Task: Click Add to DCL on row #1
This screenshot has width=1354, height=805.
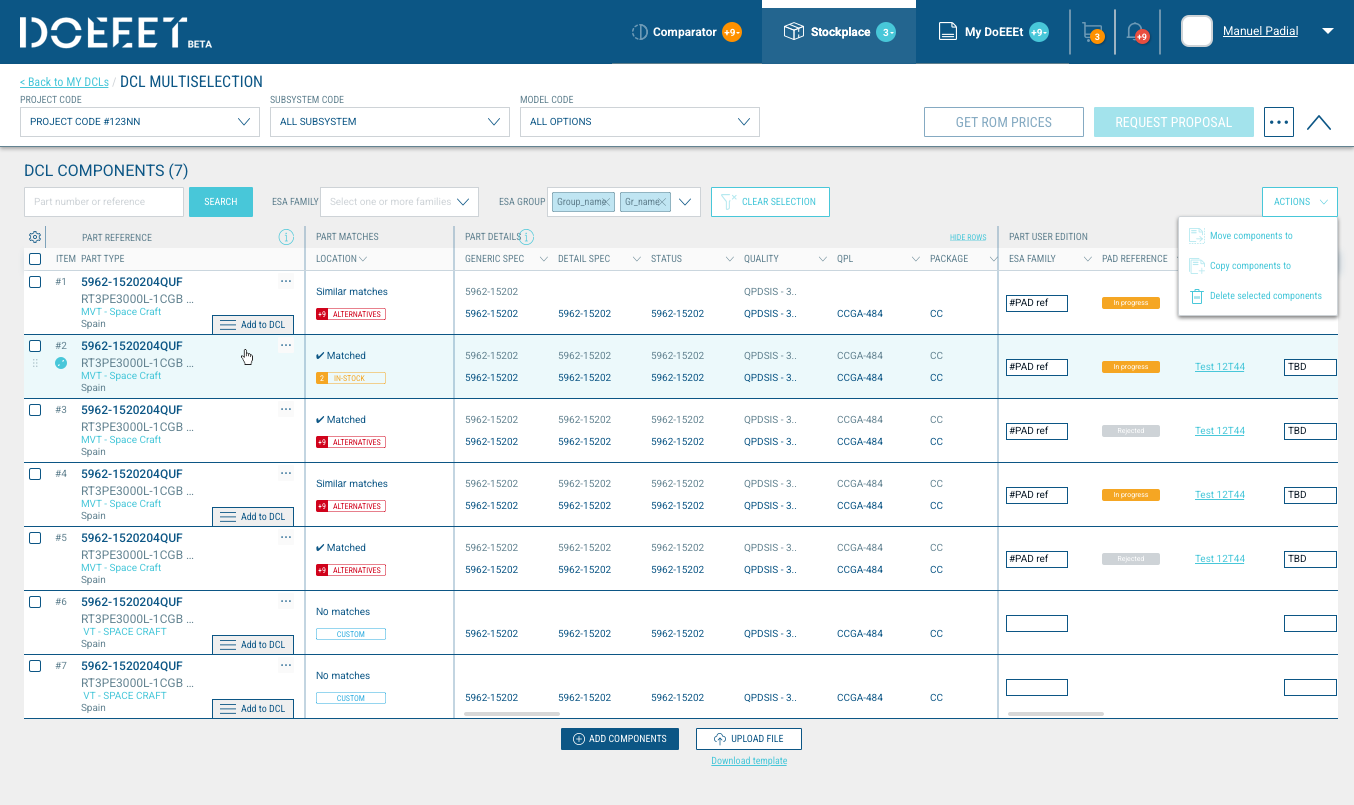Action: [253, 325]
